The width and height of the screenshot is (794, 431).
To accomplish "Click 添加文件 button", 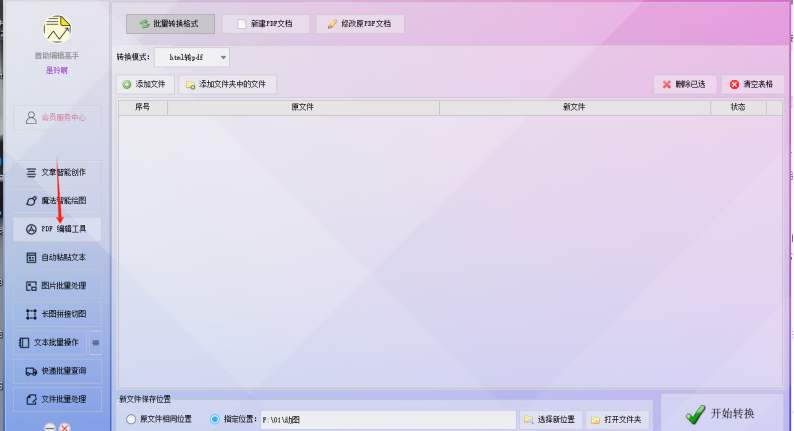I will click(x=145, y=85).
